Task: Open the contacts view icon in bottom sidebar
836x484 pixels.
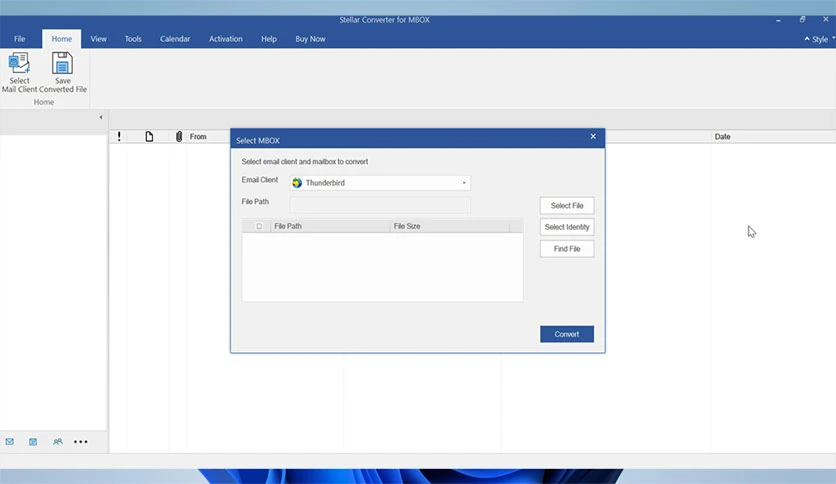Action: coord(58,441)
